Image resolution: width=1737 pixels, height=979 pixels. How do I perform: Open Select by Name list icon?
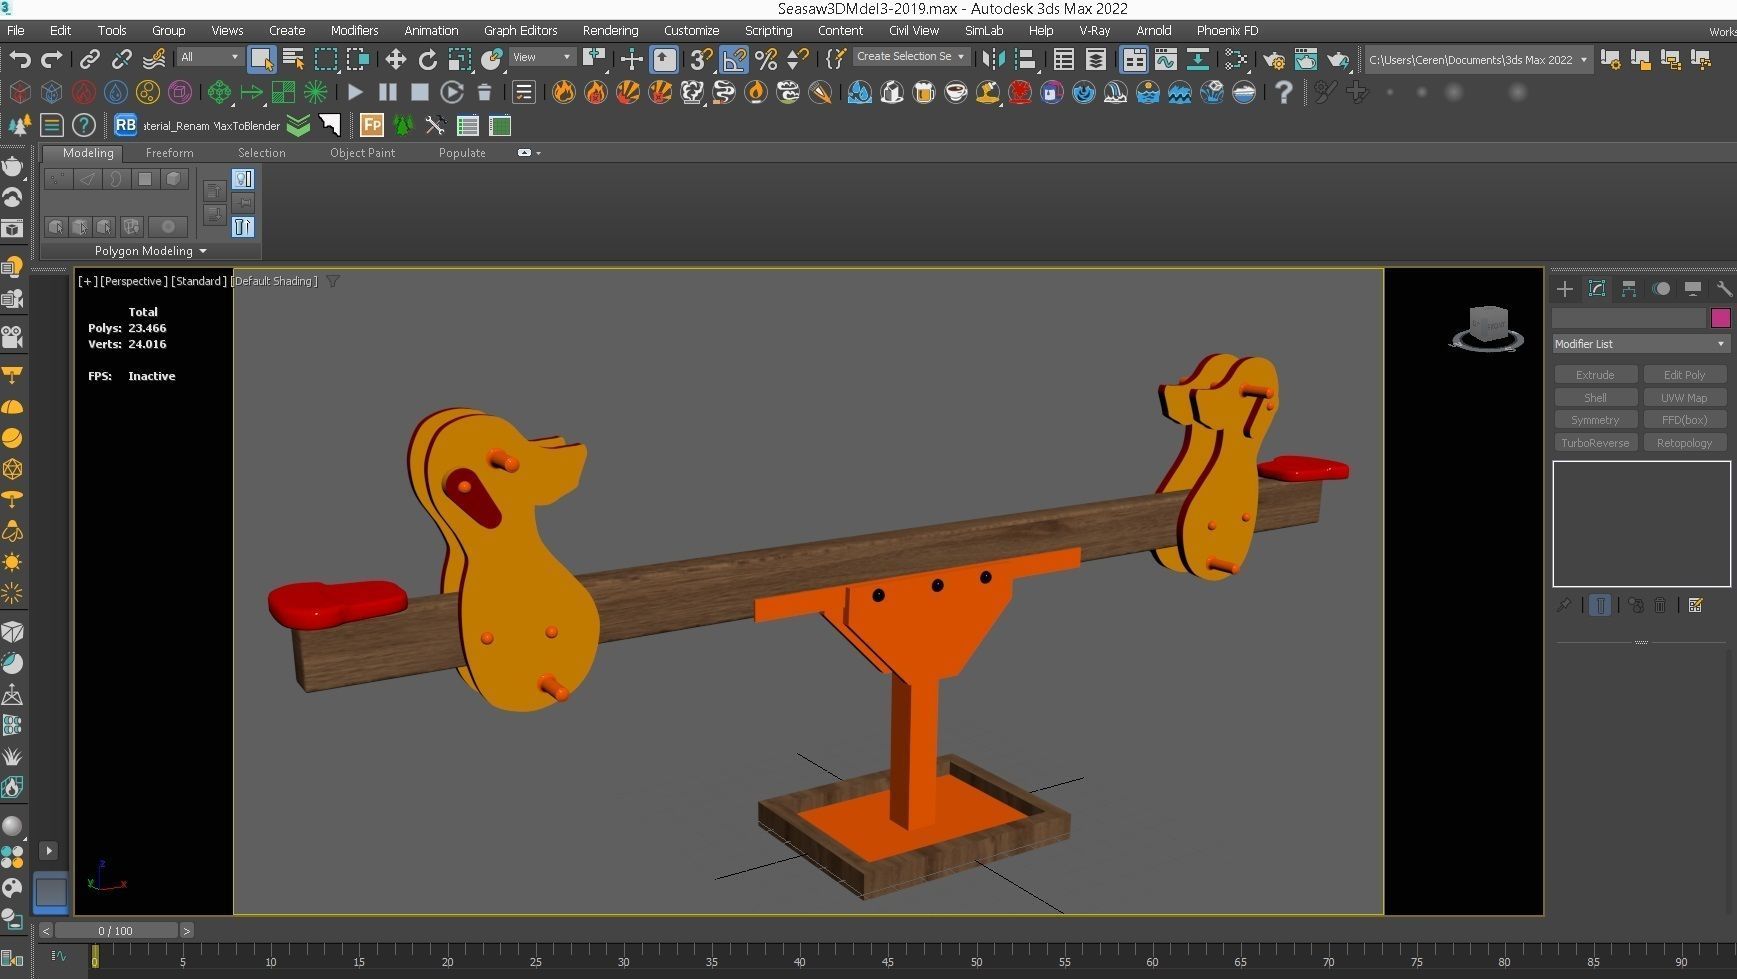pyautogui.click(x=293, y=59)
